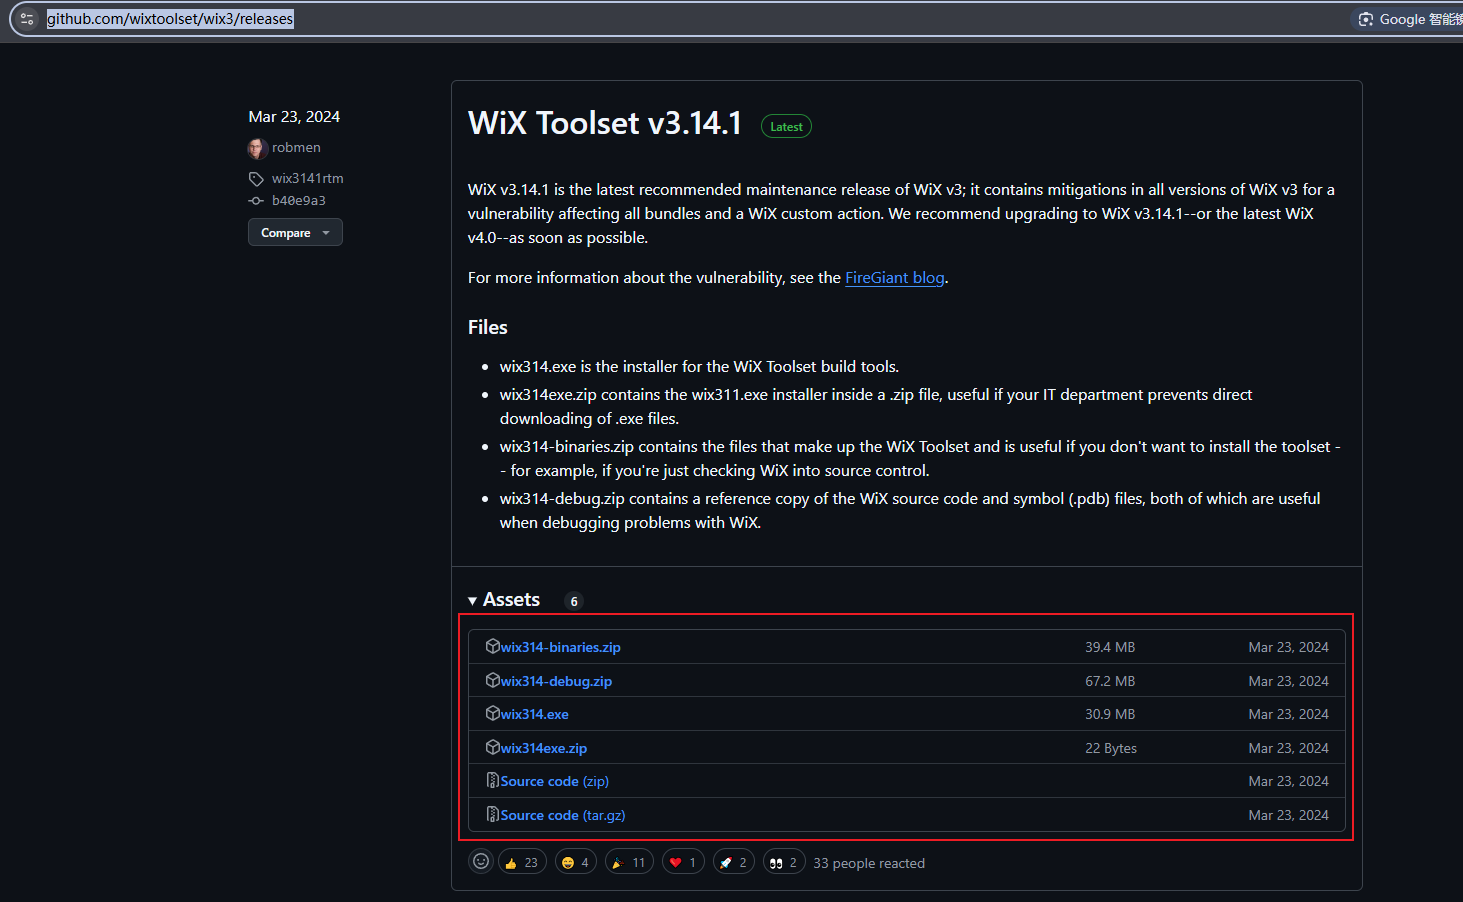Click the Google Lens icon in address bar
The image size is (1463, 902).
1366,19
